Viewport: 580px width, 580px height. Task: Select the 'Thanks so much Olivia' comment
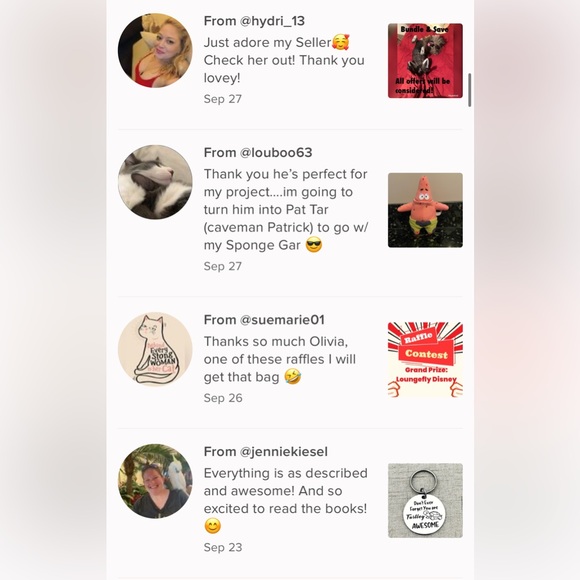click(x=280, y=359)
